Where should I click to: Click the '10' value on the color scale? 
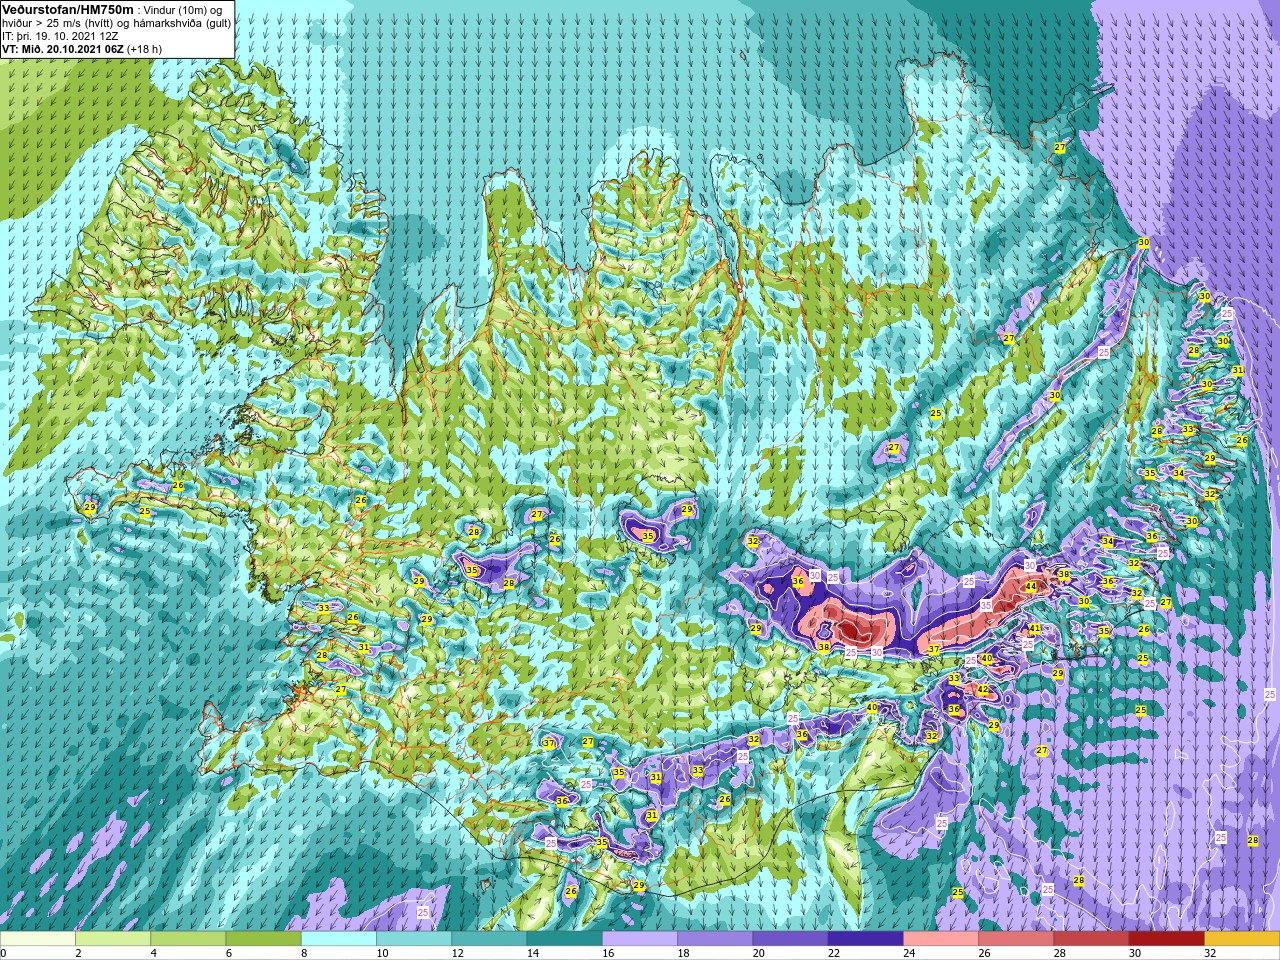click(x=383, y=953)
